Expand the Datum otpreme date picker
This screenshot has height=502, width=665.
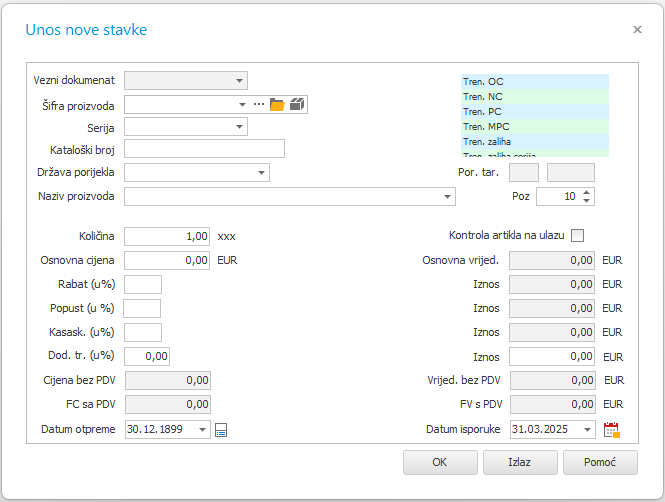tap(202, 430)
